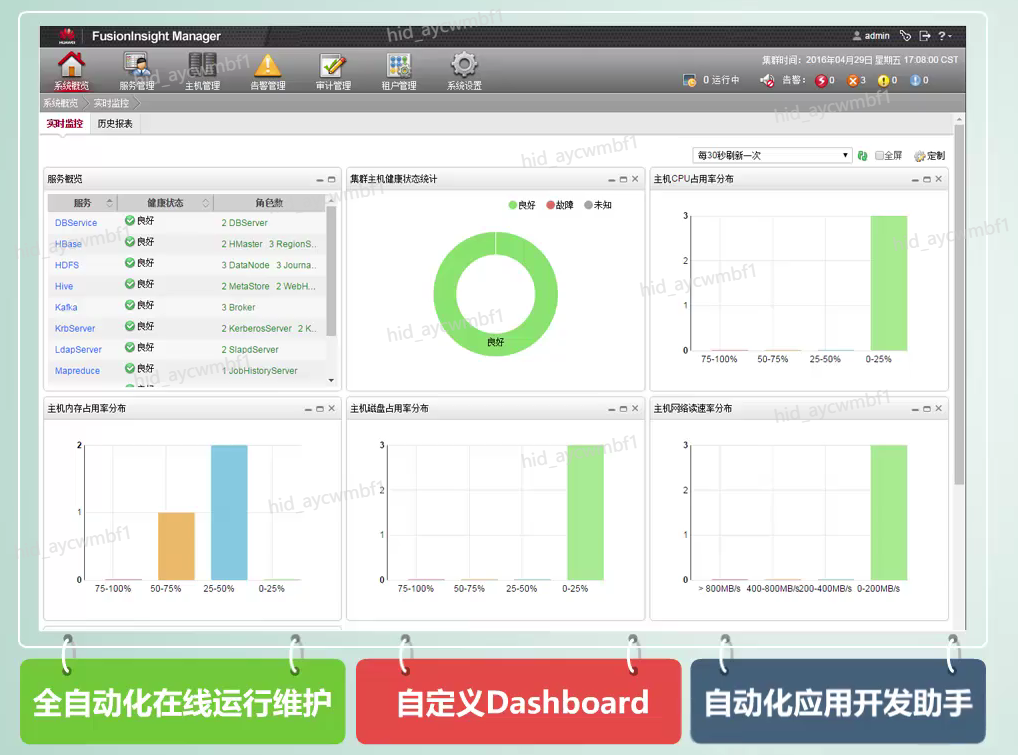Open the KrbServer service link
Viewport: 1018px width, 755px height.
[75, 328]
